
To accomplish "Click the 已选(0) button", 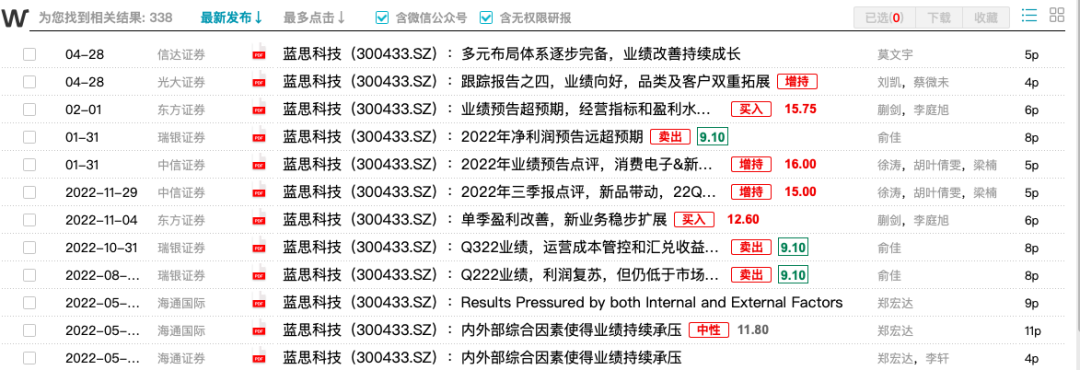I will 884,18.
